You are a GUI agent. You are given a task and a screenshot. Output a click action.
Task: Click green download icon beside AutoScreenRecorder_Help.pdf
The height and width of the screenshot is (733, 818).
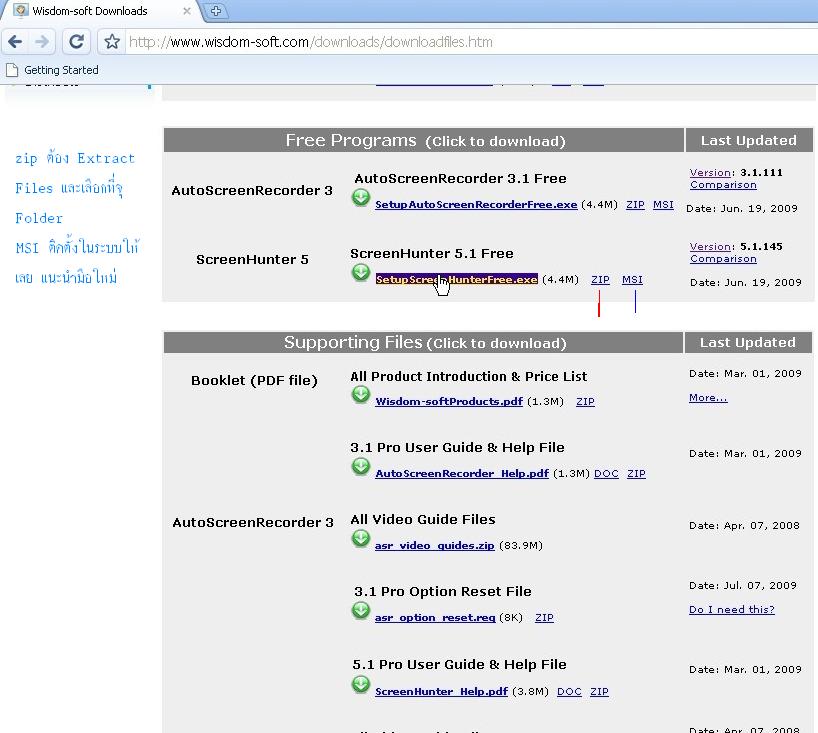point(360,466)
